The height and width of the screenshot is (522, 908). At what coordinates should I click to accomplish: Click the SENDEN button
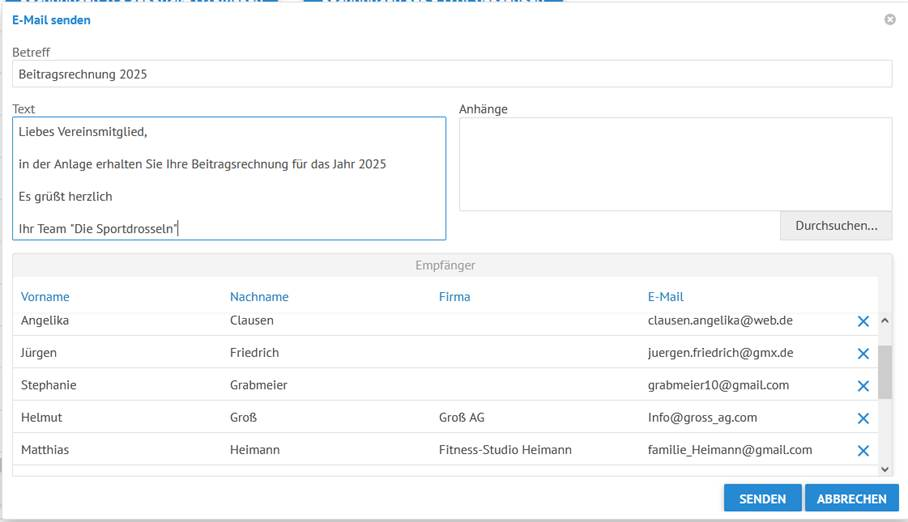(762, 498)
